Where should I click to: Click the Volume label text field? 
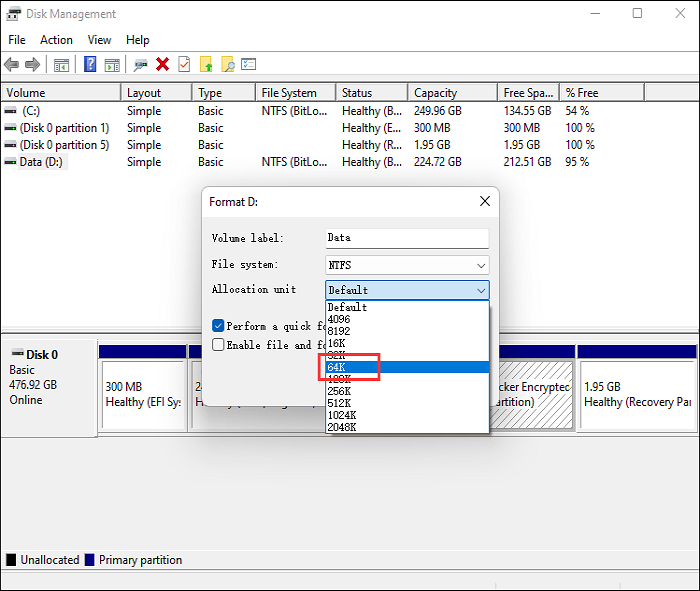407,238
